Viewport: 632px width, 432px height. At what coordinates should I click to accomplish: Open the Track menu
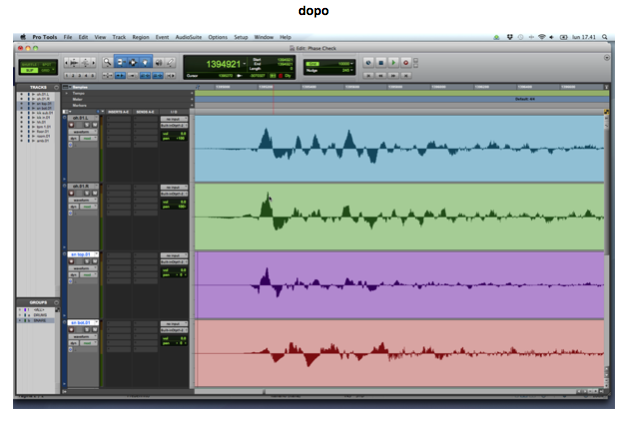click(119, 37)
